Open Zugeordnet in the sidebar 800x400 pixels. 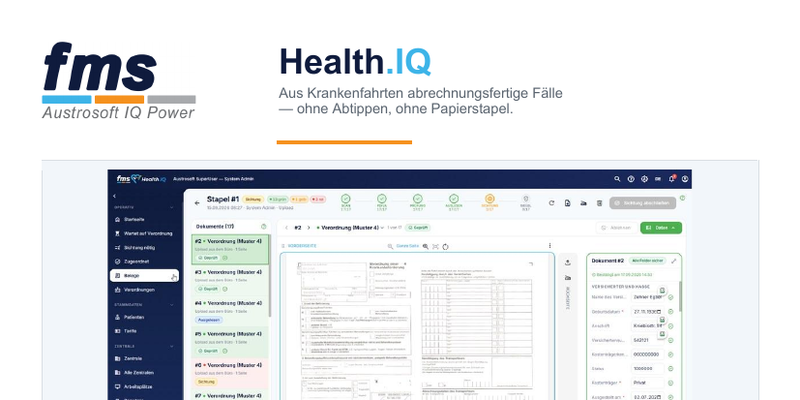point(144,262)
